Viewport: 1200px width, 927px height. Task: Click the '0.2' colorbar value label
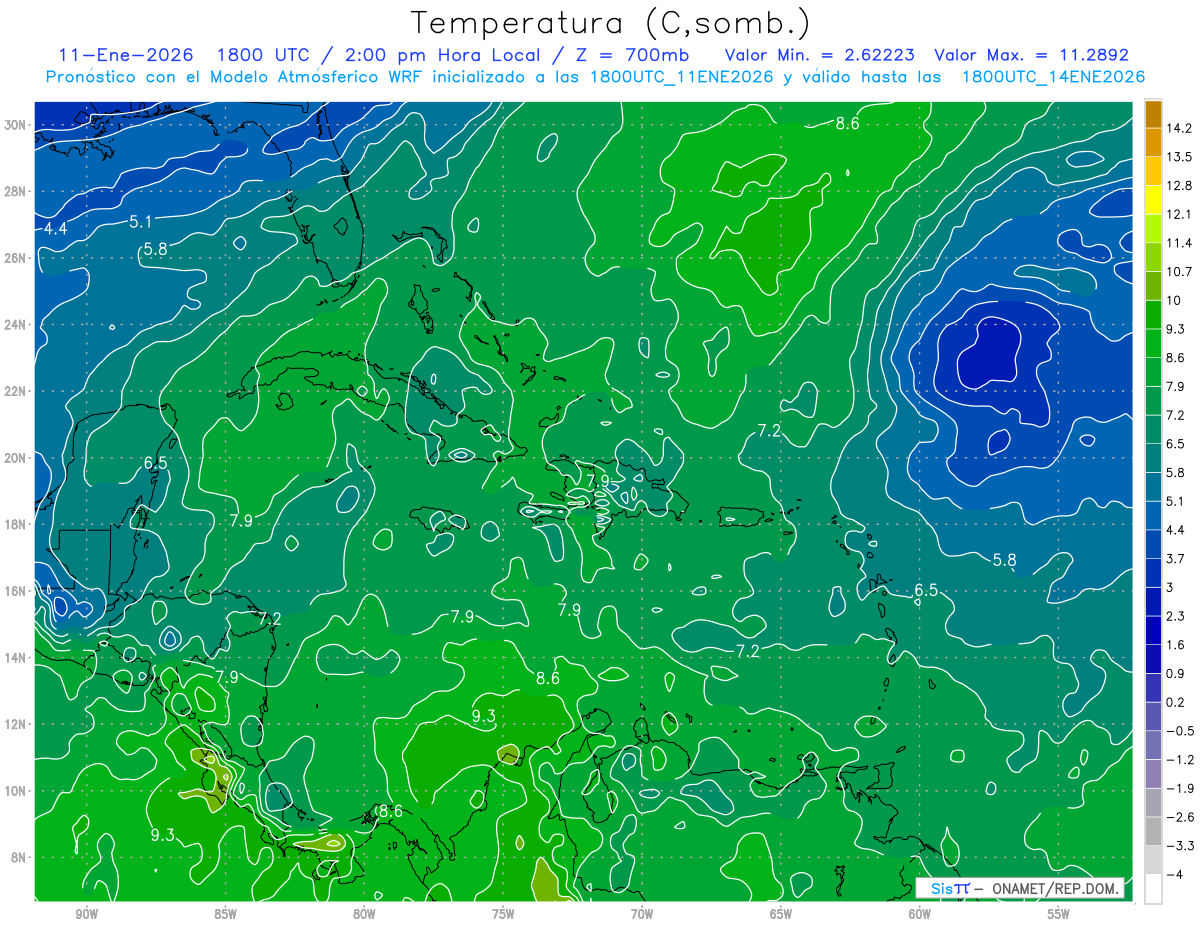click(1176, 702)
